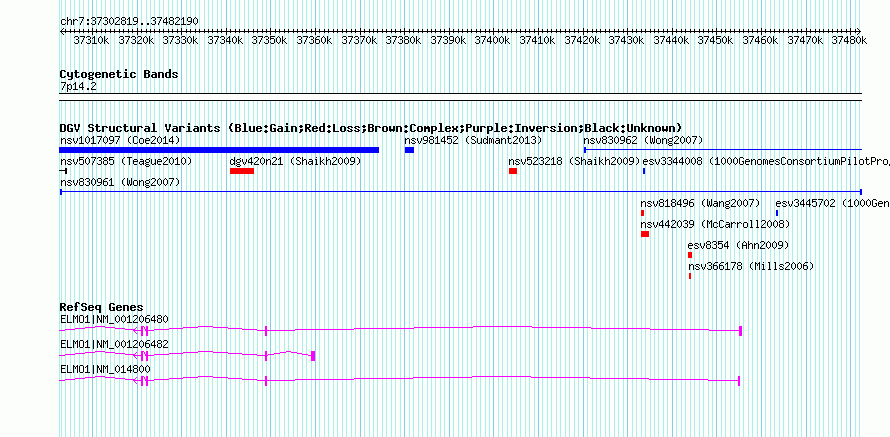Image resolution: width=890 pixels, height=437 pixels.
Task: Click the DGV Structural Variants track title
Action: point(371,128)
